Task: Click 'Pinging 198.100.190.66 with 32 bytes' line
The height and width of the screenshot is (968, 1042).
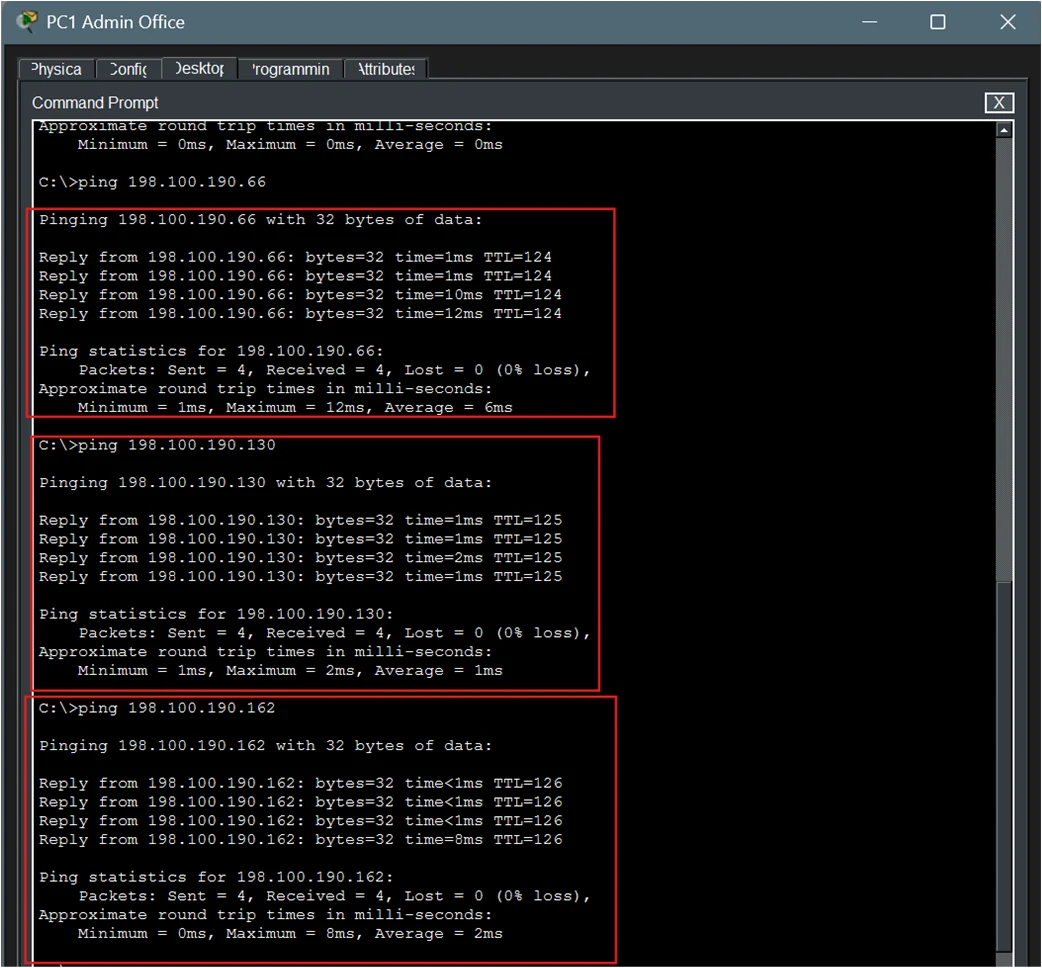Action: (x=260, y=220)
